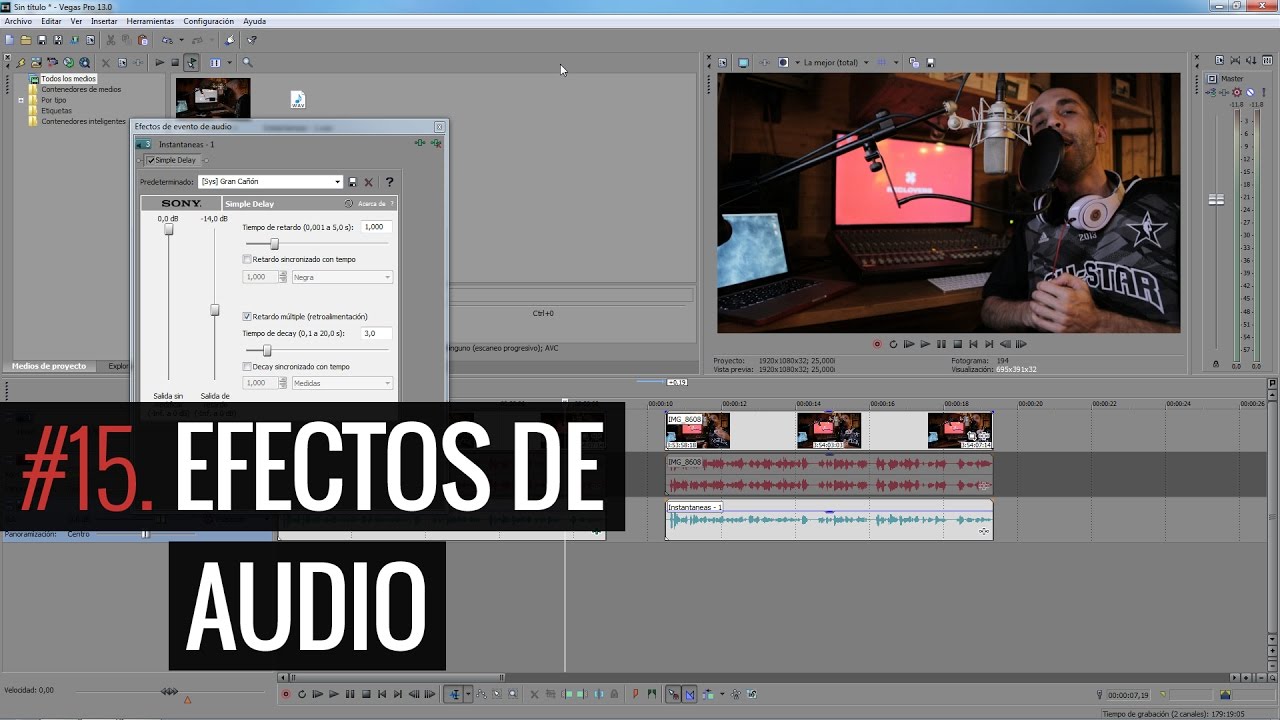Enable Retardo sincronizado con tempo
Screen dimensions: 1280x720
[247, 259]
